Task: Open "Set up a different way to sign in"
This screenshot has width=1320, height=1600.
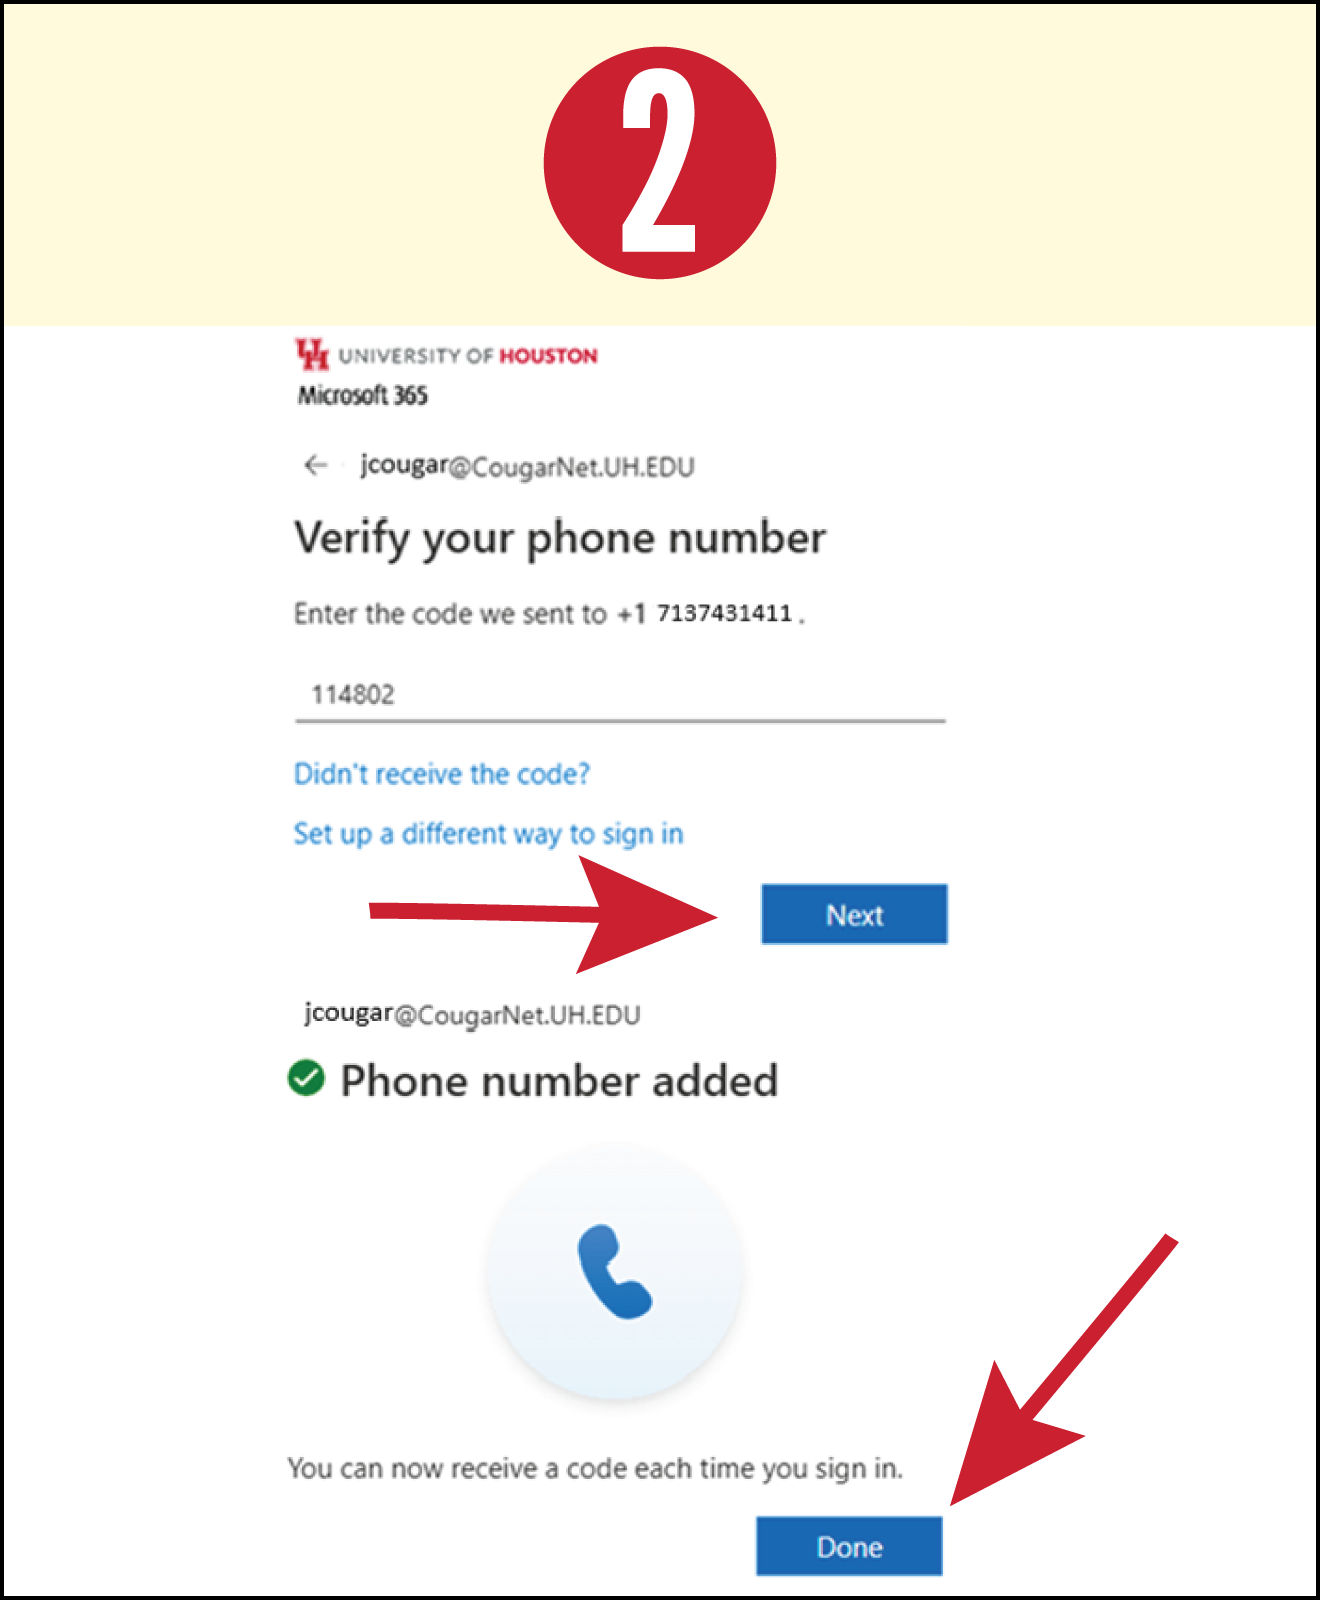Action: (x=488, y=834)
